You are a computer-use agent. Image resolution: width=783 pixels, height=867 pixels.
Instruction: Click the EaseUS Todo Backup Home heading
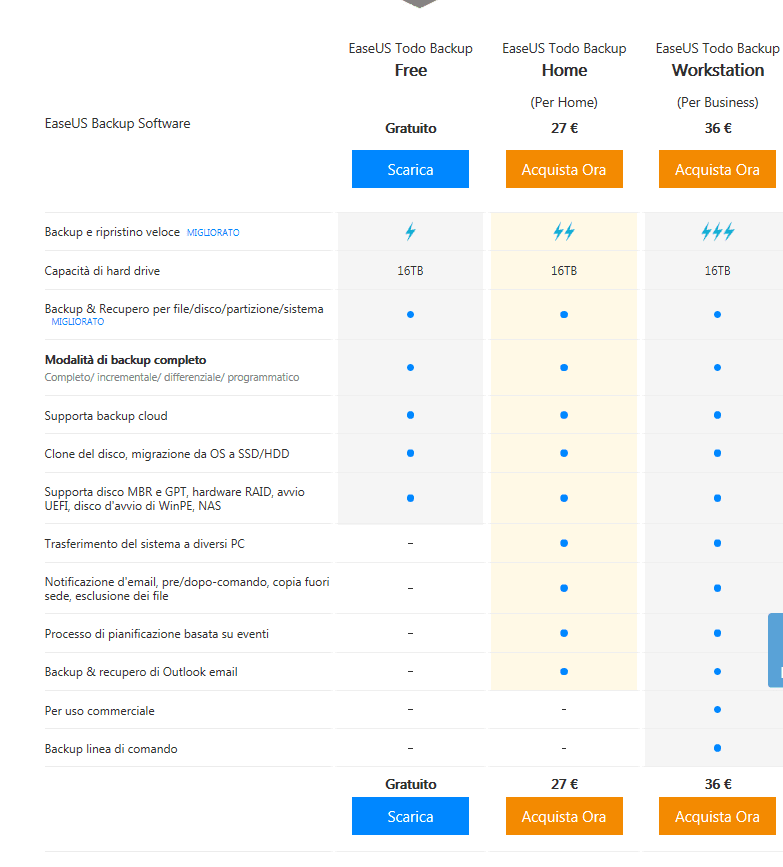[564, 60]
